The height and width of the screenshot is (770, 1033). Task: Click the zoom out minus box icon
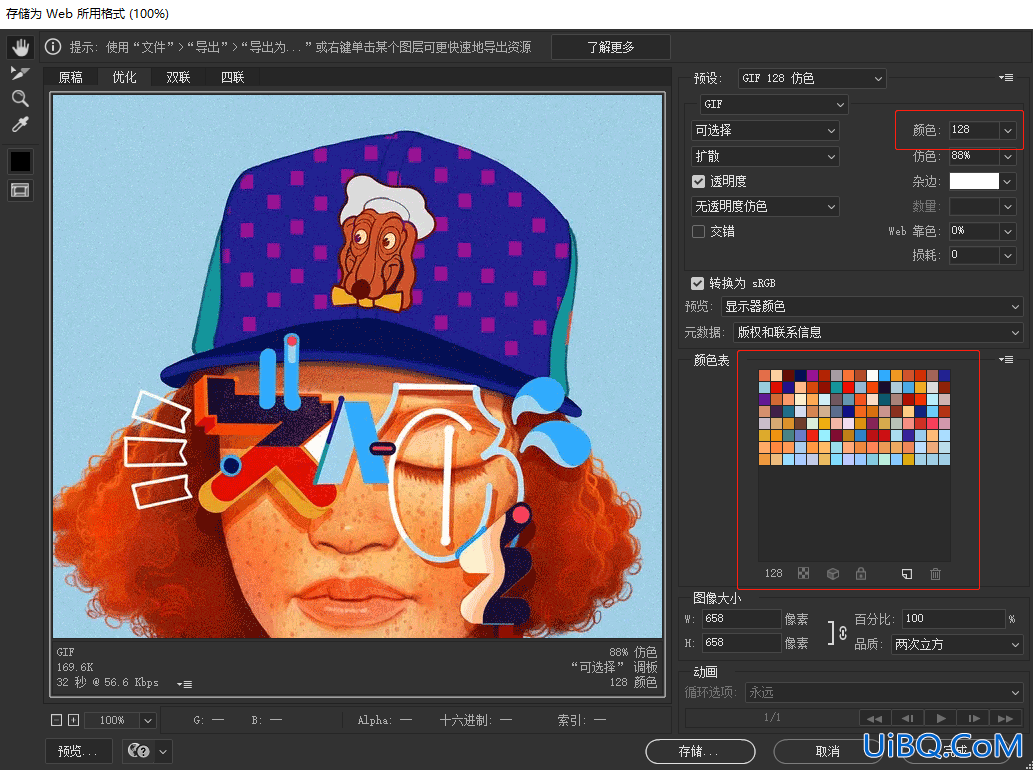pyautogui.click(x=57, y=720)
